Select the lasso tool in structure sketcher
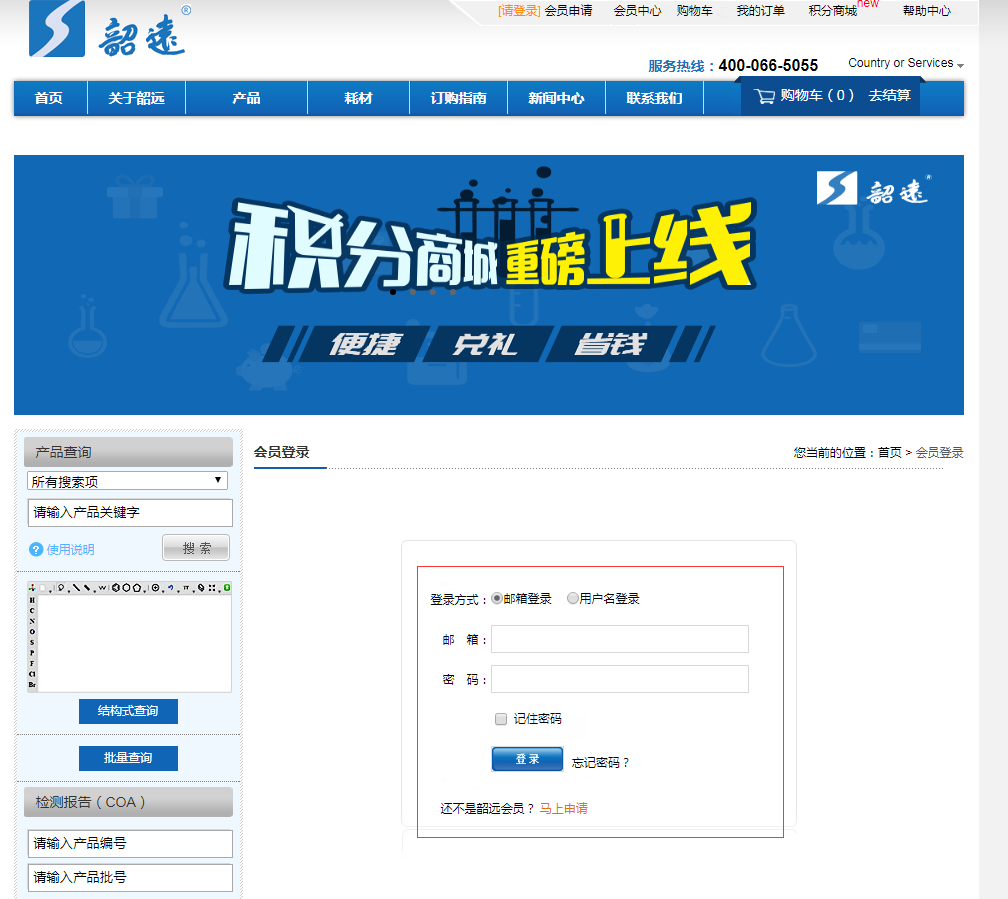 pyautogui.click(x=61, y=587)
